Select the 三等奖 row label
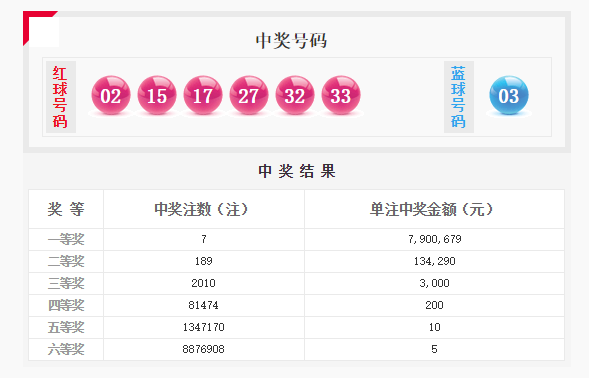The height and width of the screenshot is (378, 589). click(66, 283)
